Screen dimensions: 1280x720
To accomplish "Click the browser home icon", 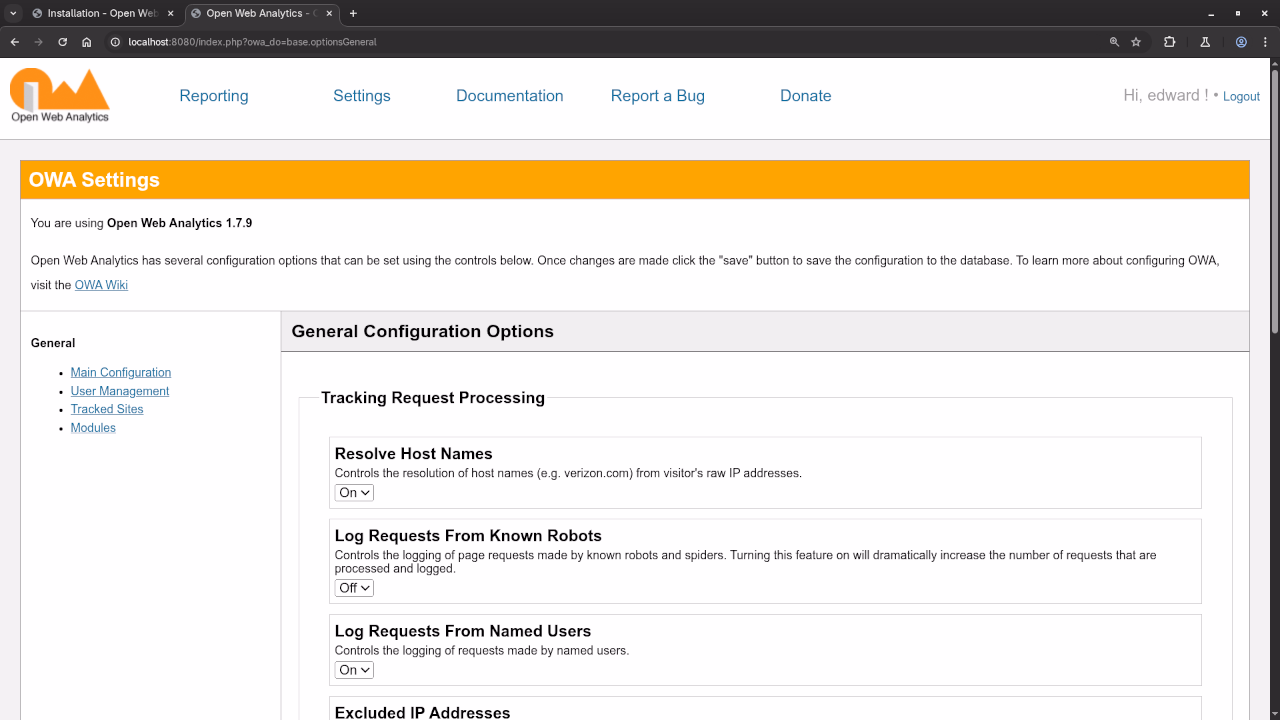I will [x=87, y=42].
